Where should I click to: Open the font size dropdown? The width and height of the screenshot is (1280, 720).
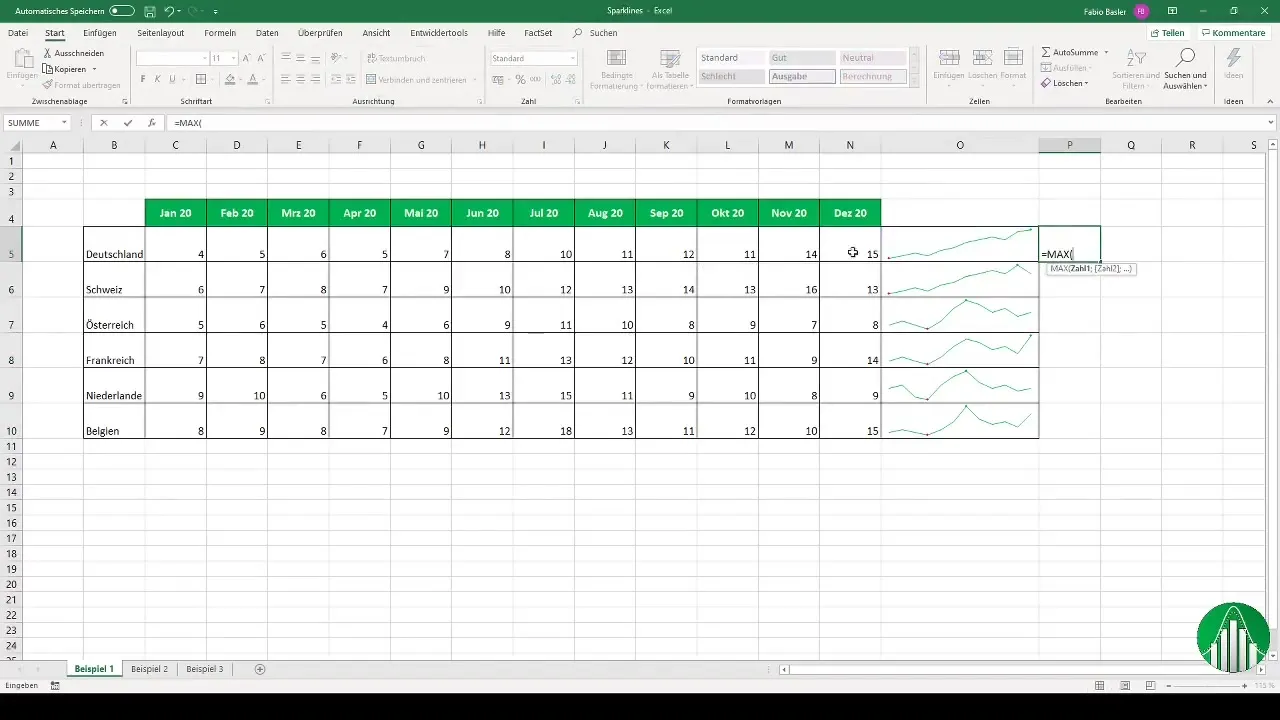[233, 58]
